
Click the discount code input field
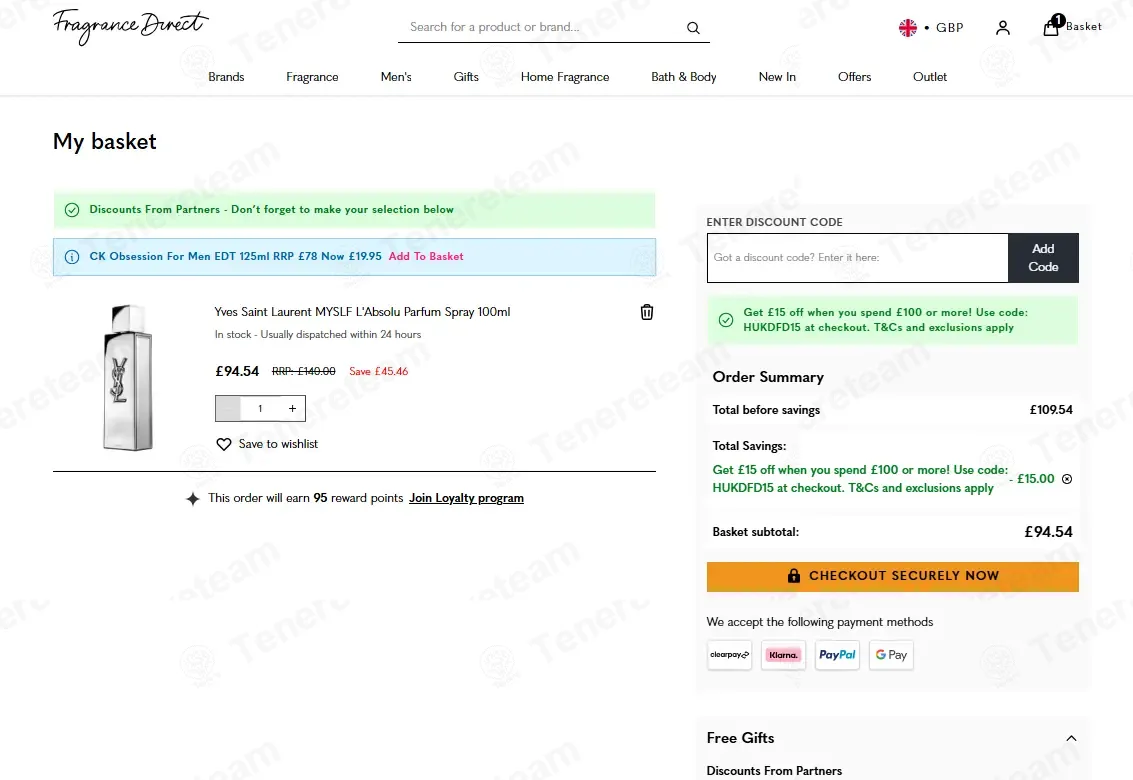(858, 257)
